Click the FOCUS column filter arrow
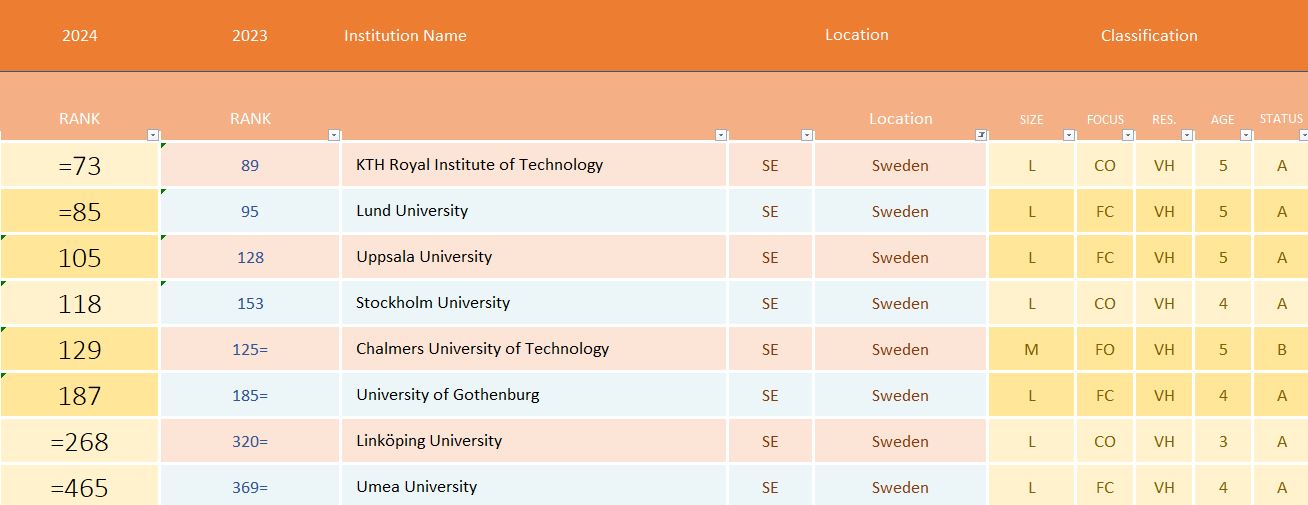The image size is (1308, 505). [1128, 135]
